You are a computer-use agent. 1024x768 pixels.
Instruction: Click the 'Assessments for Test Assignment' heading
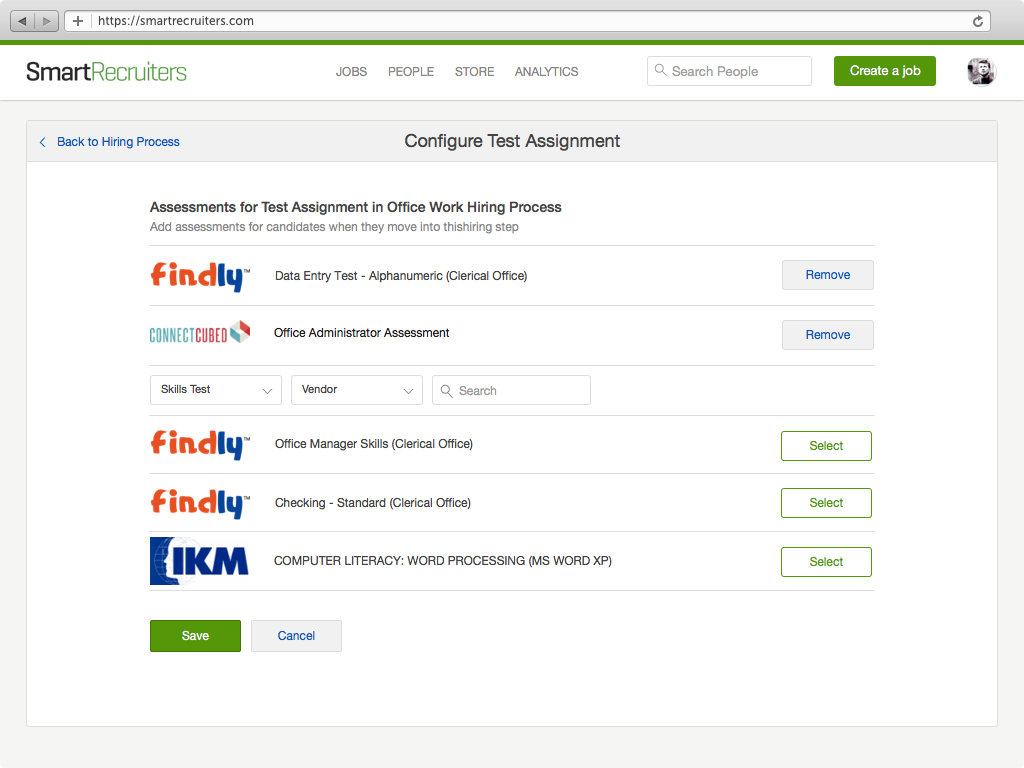[x=355, y=207]
